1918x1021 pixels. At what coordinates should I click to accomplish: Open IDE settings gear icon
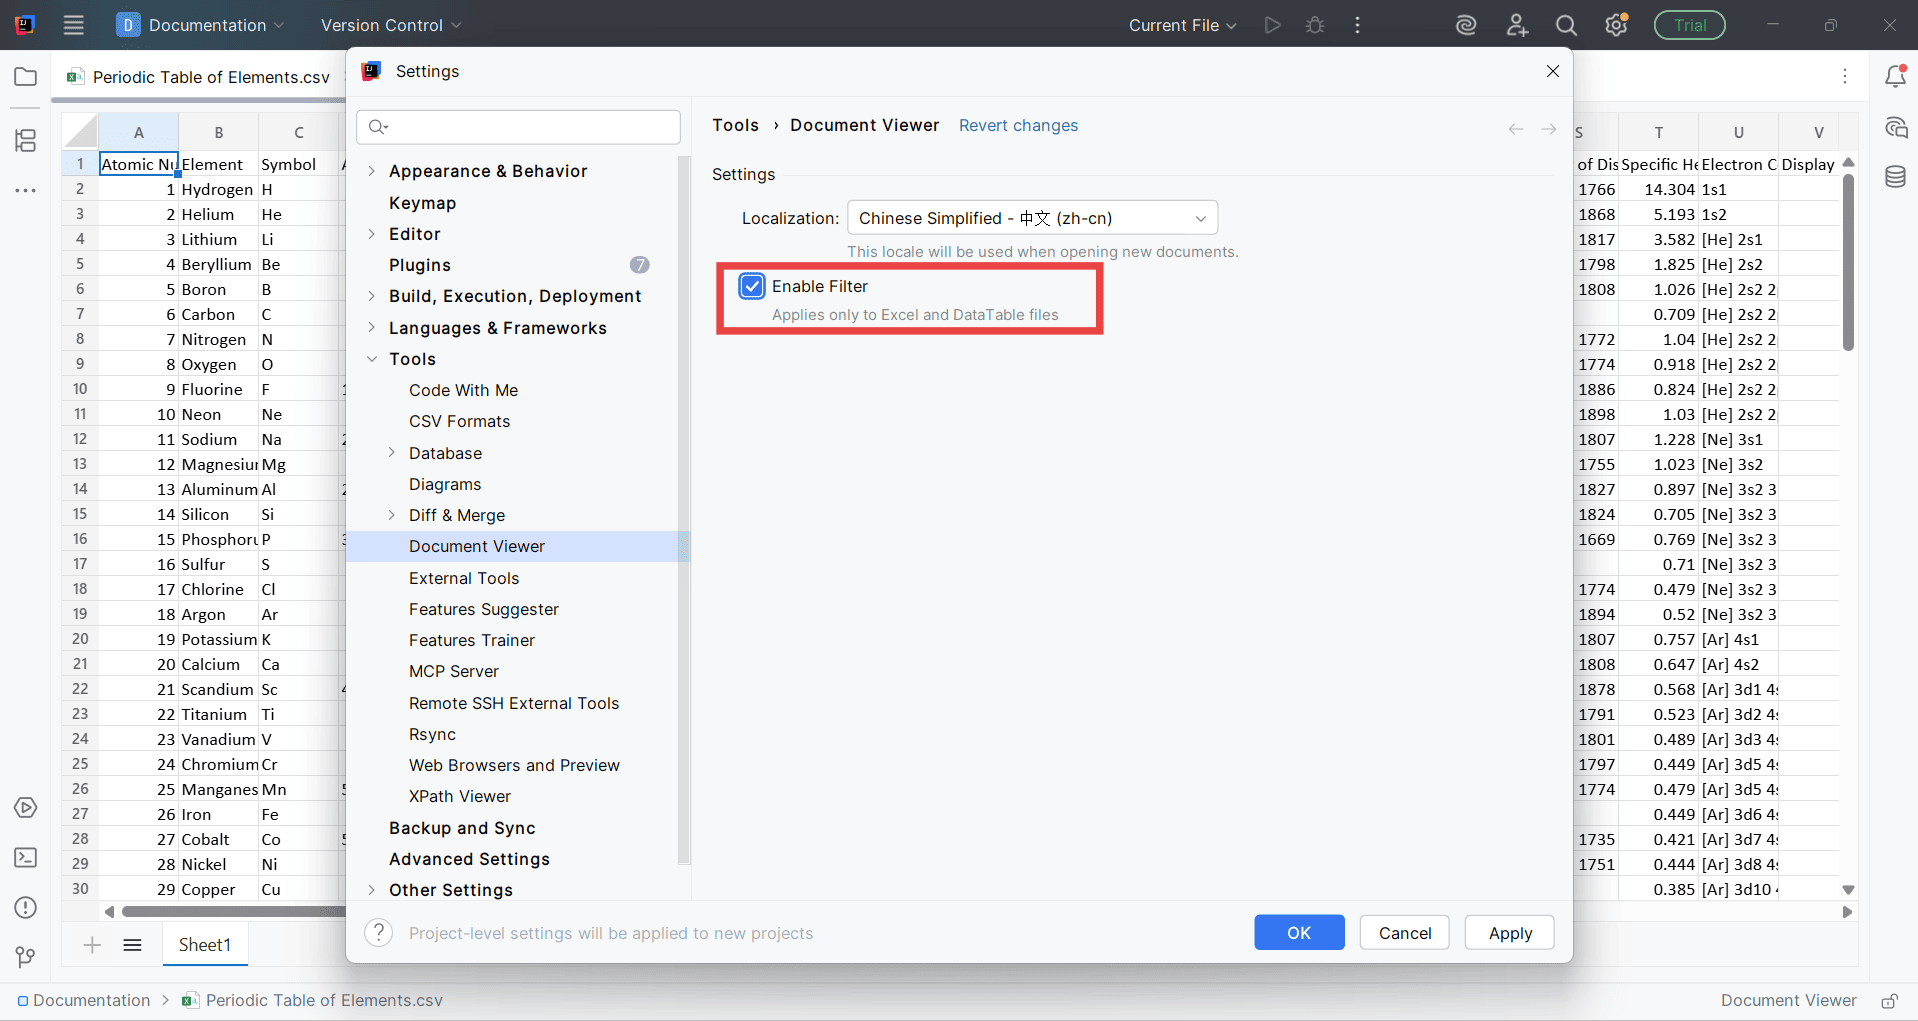click(x=1616, y=25)
